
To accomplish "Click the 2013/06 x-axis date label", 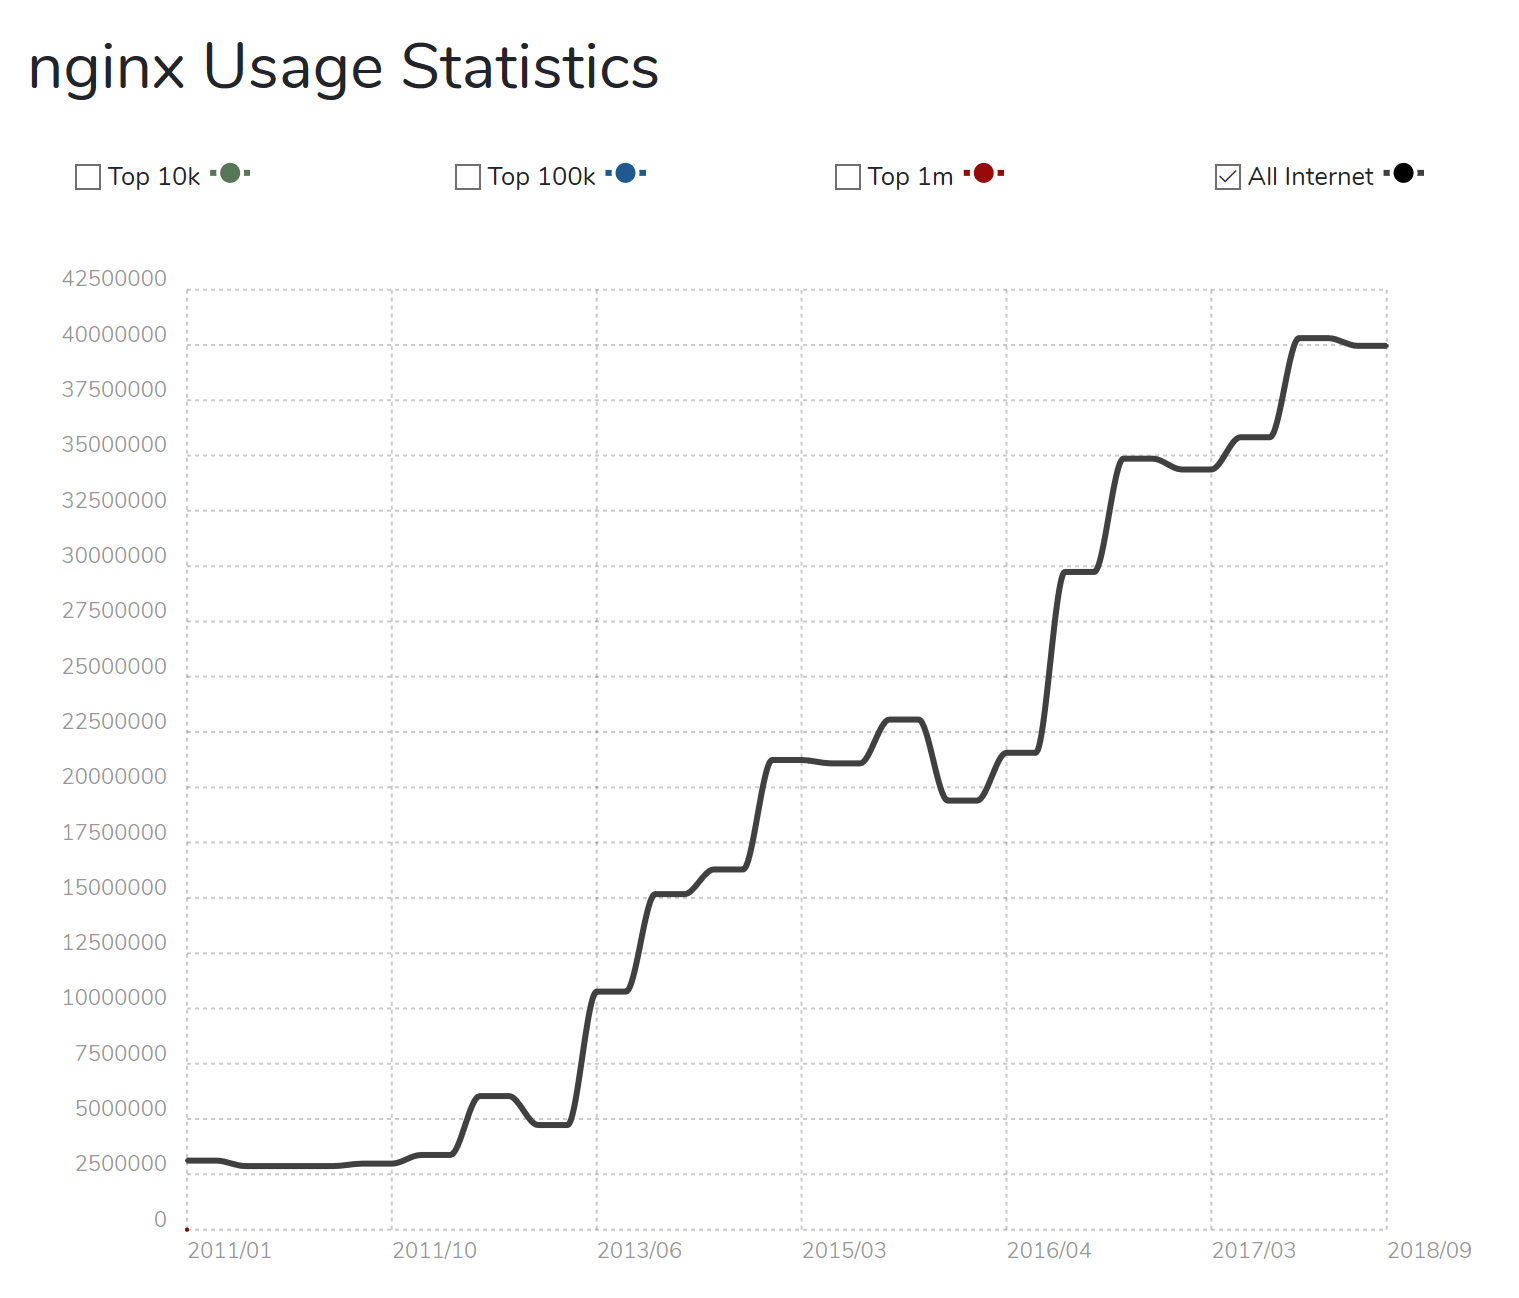I will point(639,1251).
